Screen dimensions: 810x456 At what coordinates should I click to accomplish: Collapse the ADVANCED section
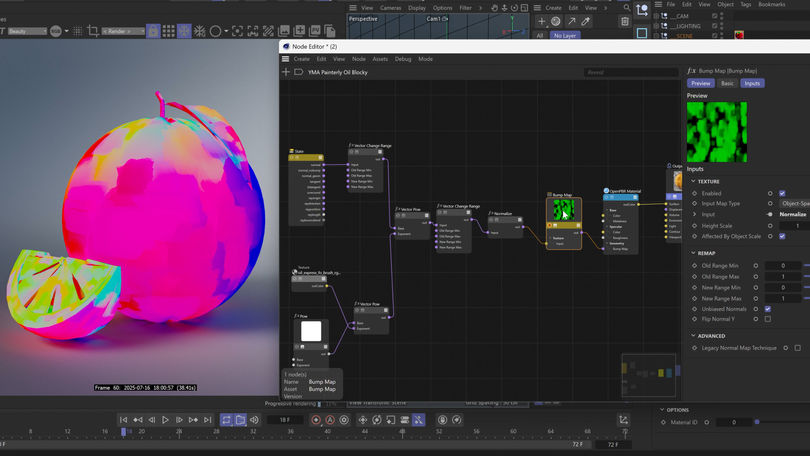coord(694,336)
